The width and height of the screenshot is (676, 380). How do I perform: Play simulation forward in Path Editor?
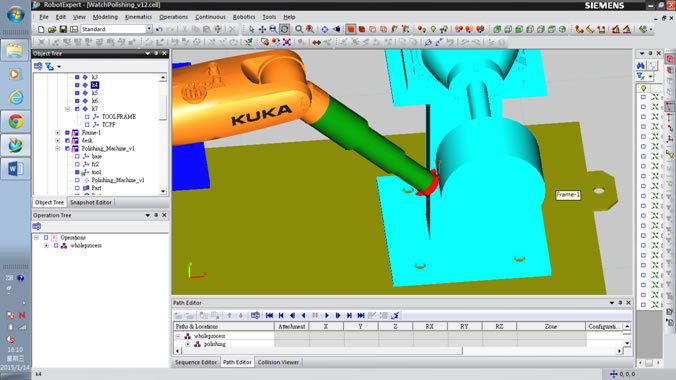click(x=327, y=315)
